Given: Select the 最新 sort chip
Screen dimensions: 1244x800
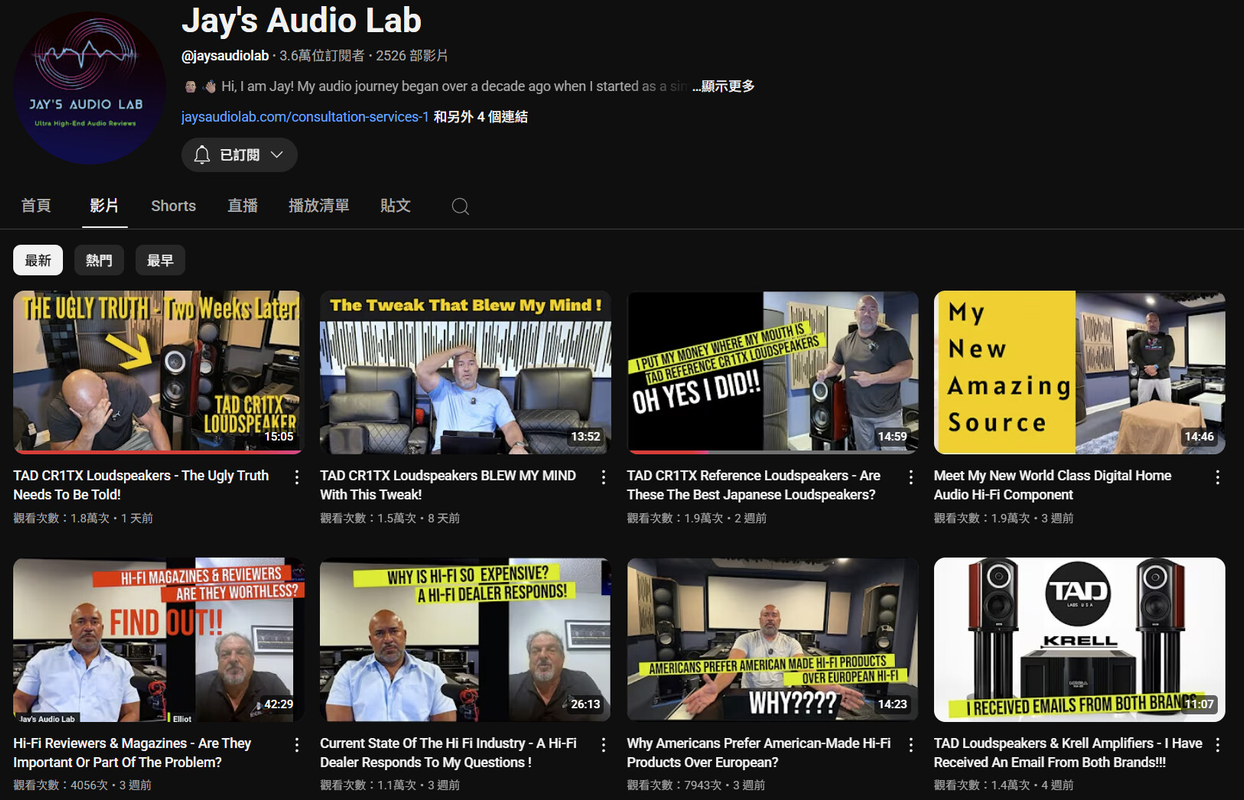Looking at the screenshot, I should (38, 260).
